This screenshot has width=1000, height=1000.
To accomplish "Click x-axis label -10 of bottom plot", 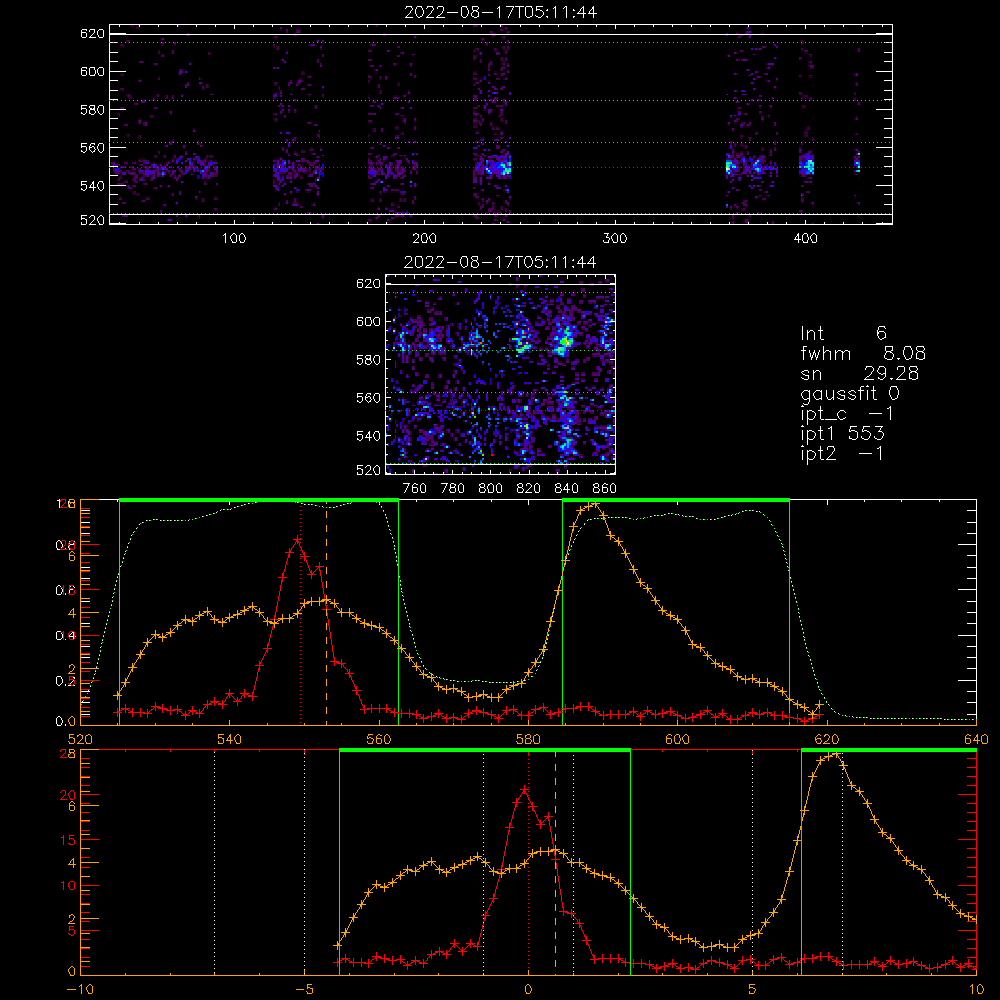I will coord(80,990).
